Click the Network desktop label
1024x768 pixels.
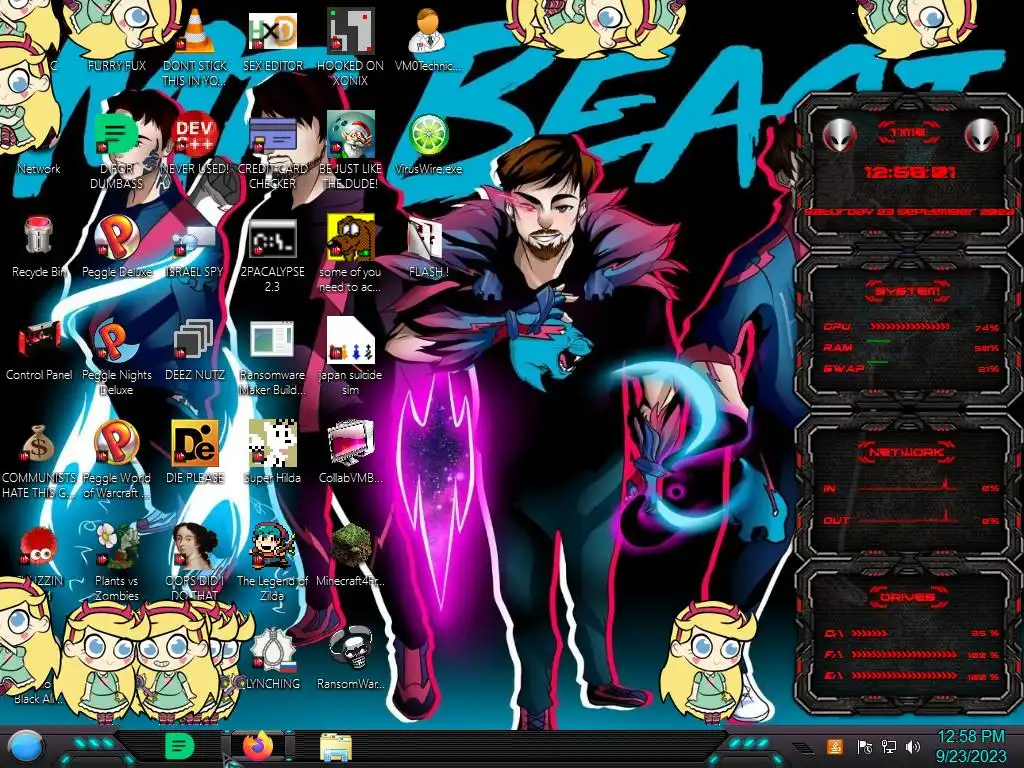tap(39, 168)
